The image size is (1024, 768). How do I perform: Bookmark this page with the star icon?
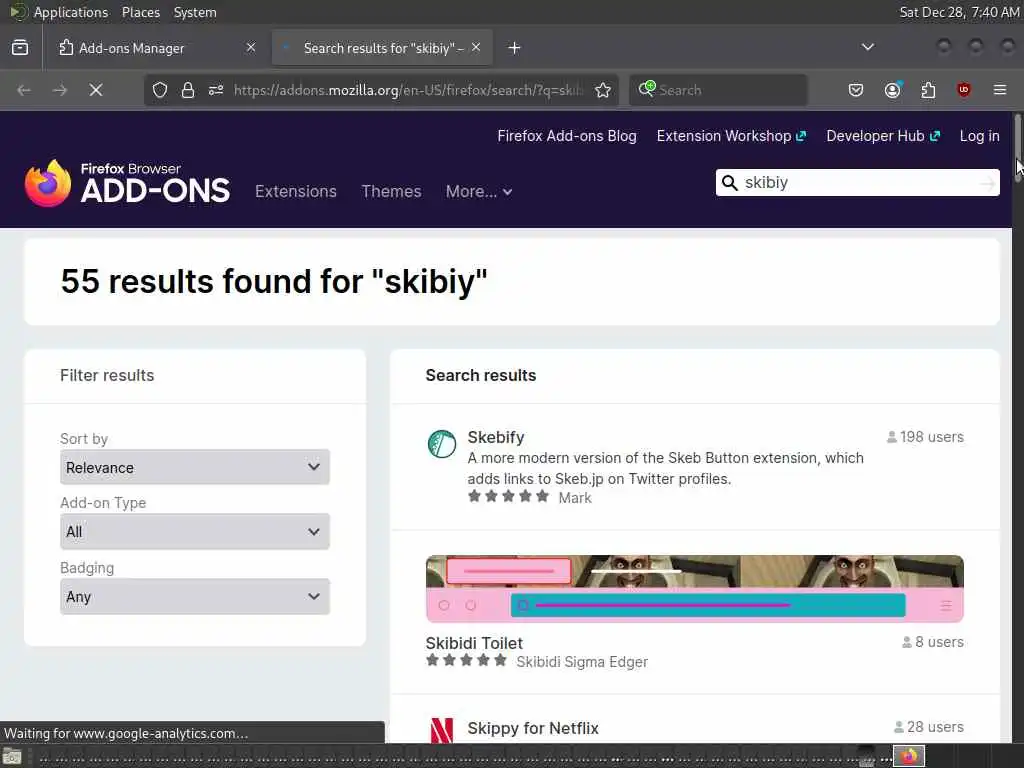click(x=603, y=90)
